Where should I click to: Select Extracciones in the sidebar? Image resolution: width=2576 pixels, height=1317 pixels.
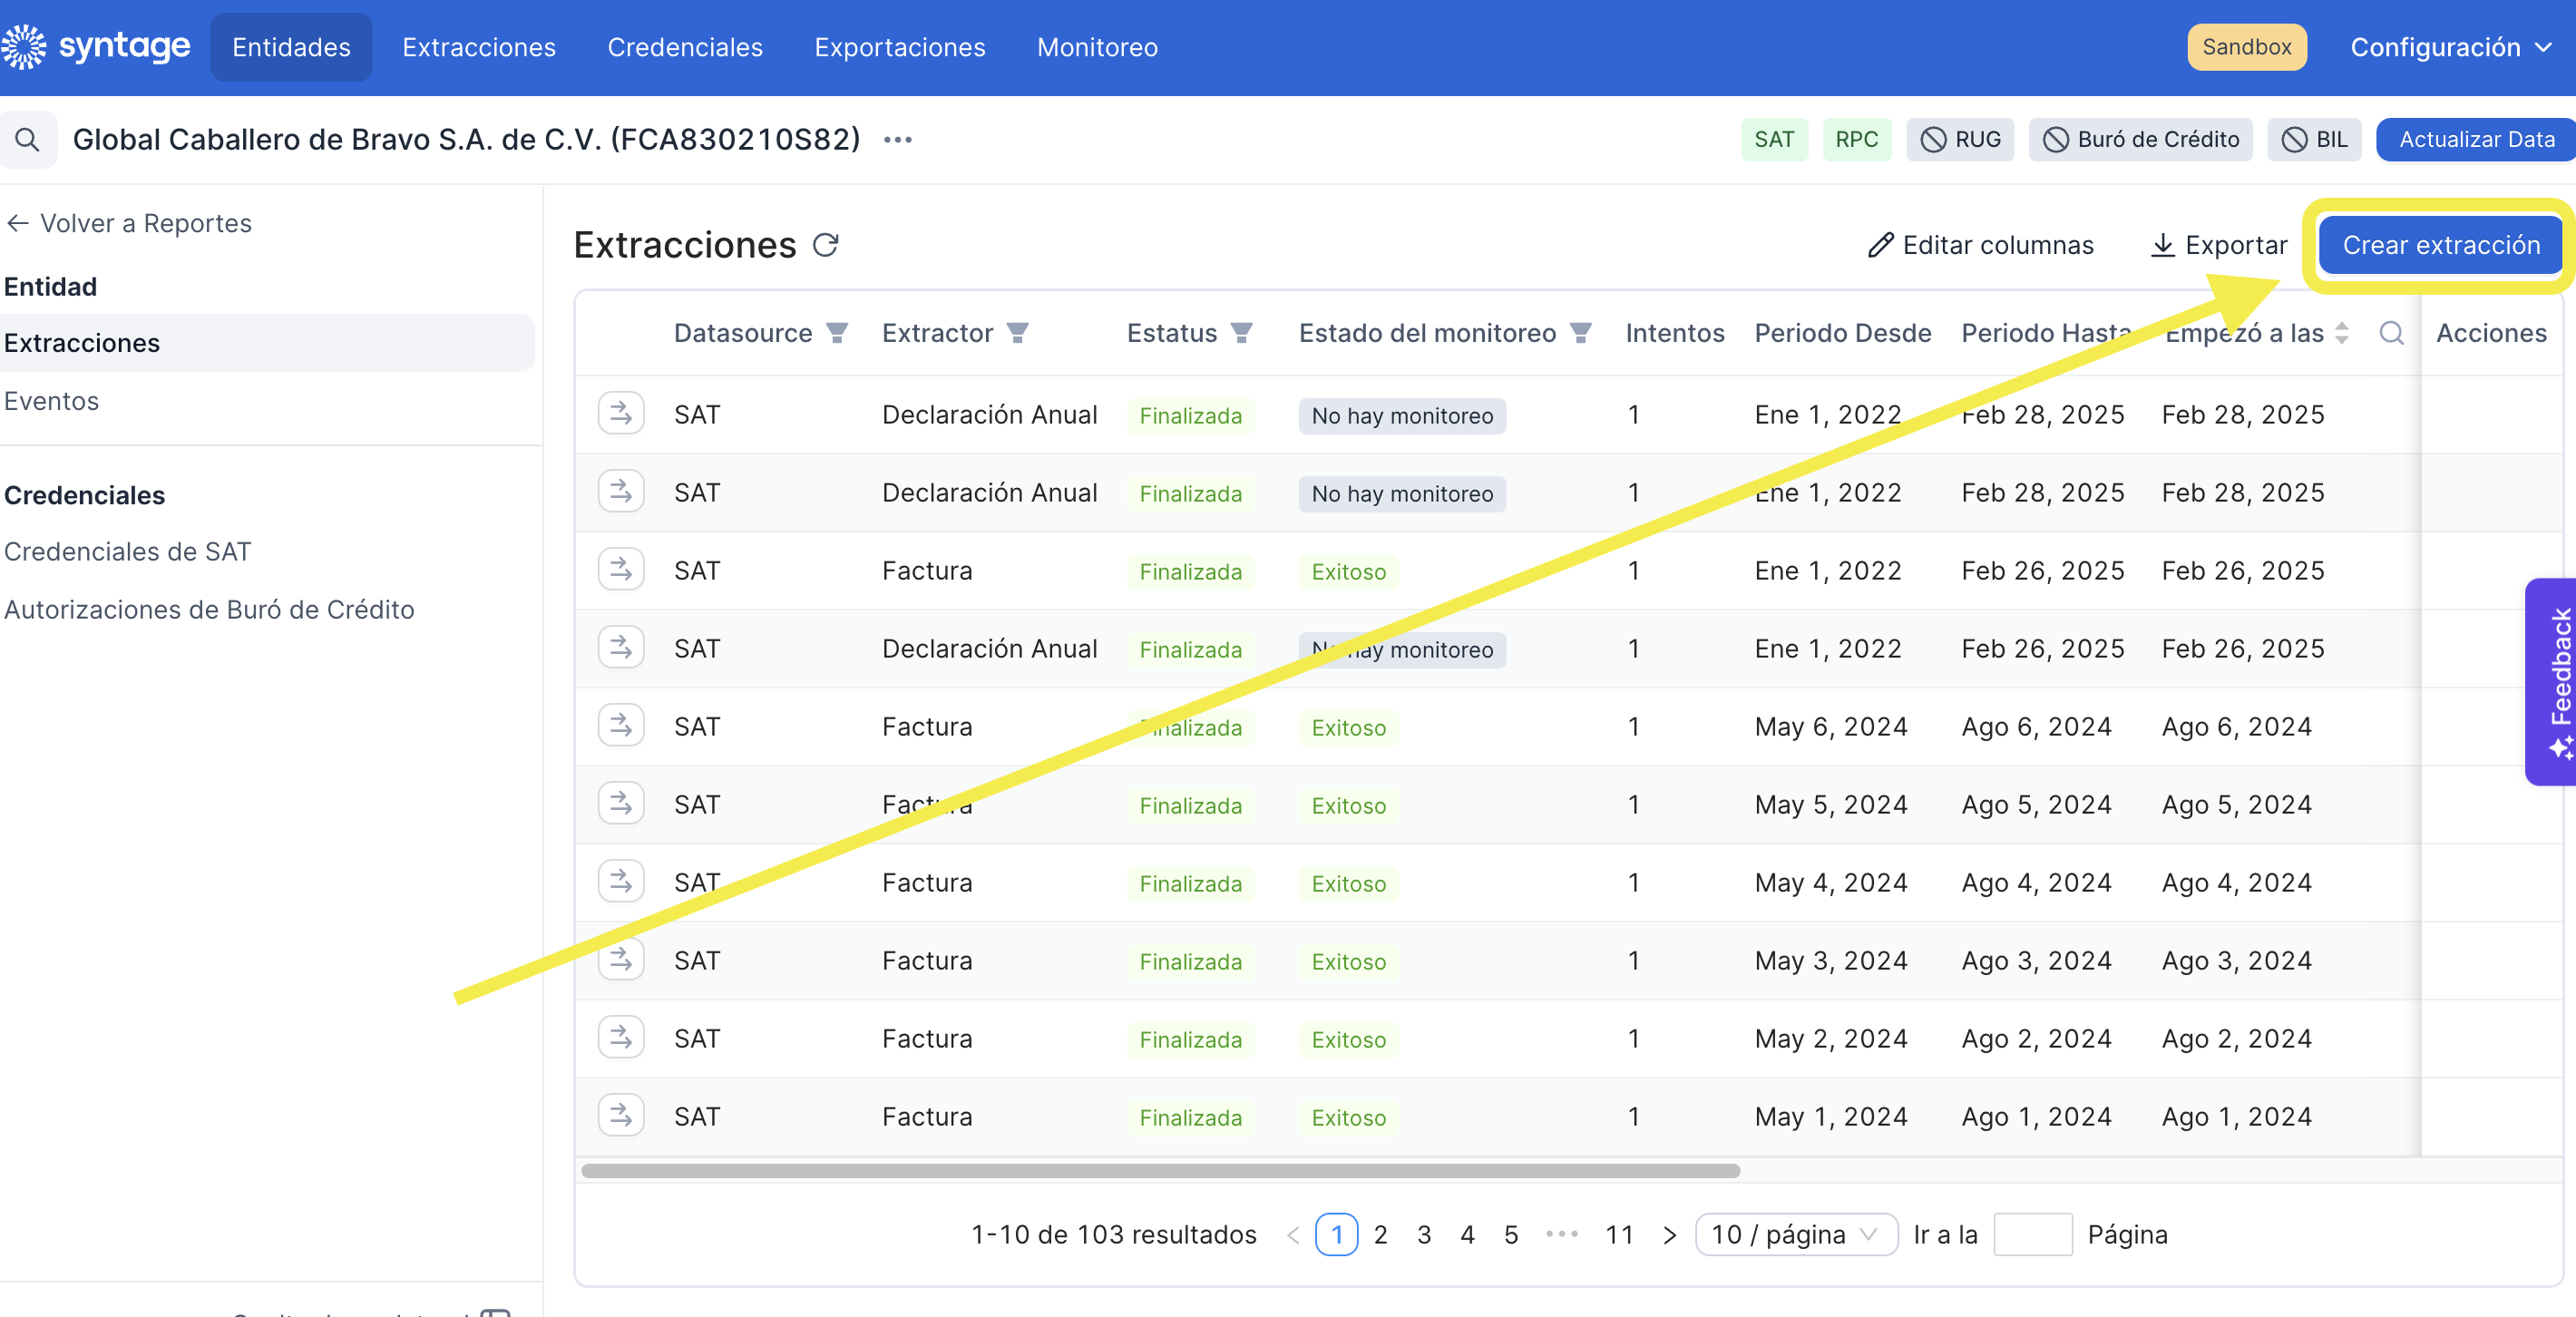[266, 343]
